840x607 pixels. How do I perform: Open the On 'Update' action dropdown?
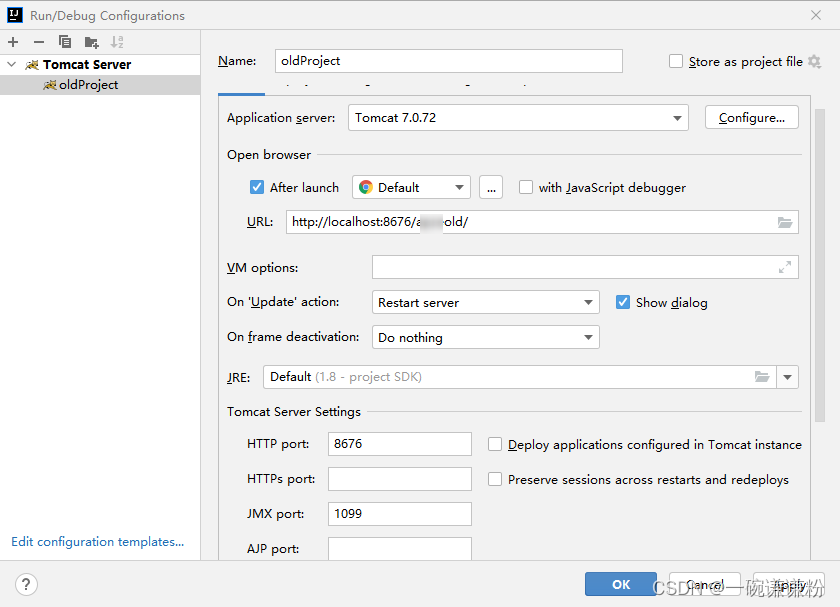pos(485,302)
